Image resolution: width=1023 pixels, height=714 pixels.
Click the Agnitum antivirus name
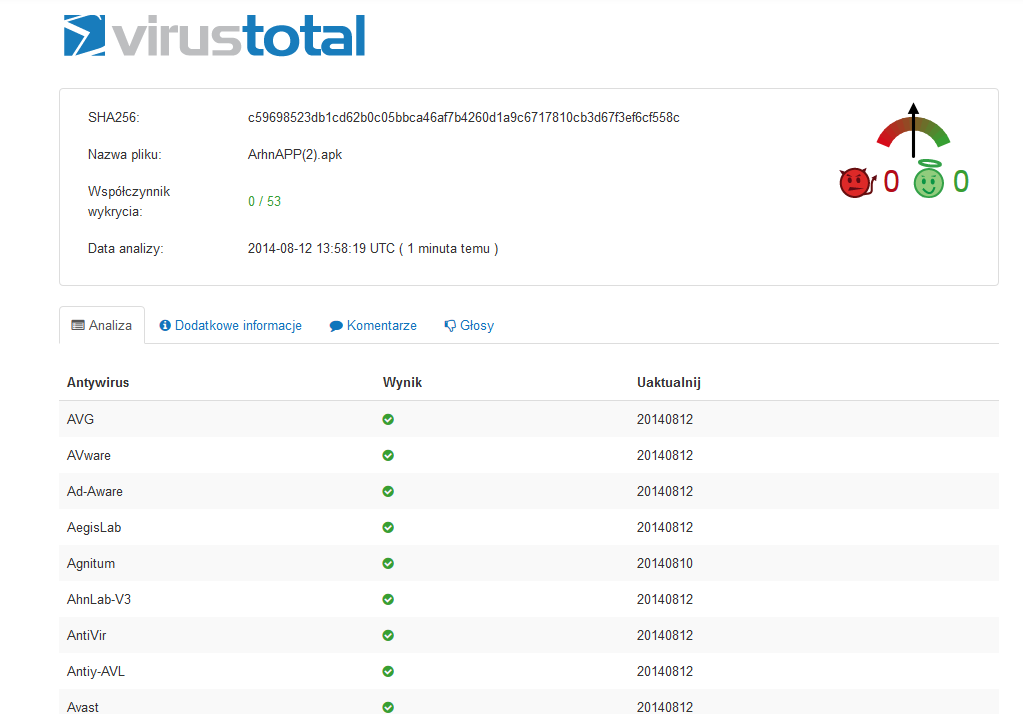point(91,563)
